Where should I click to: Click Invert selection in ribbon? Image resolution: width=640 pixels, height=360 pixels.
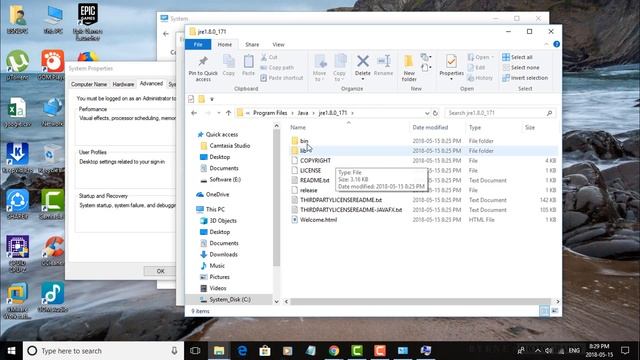525,78
